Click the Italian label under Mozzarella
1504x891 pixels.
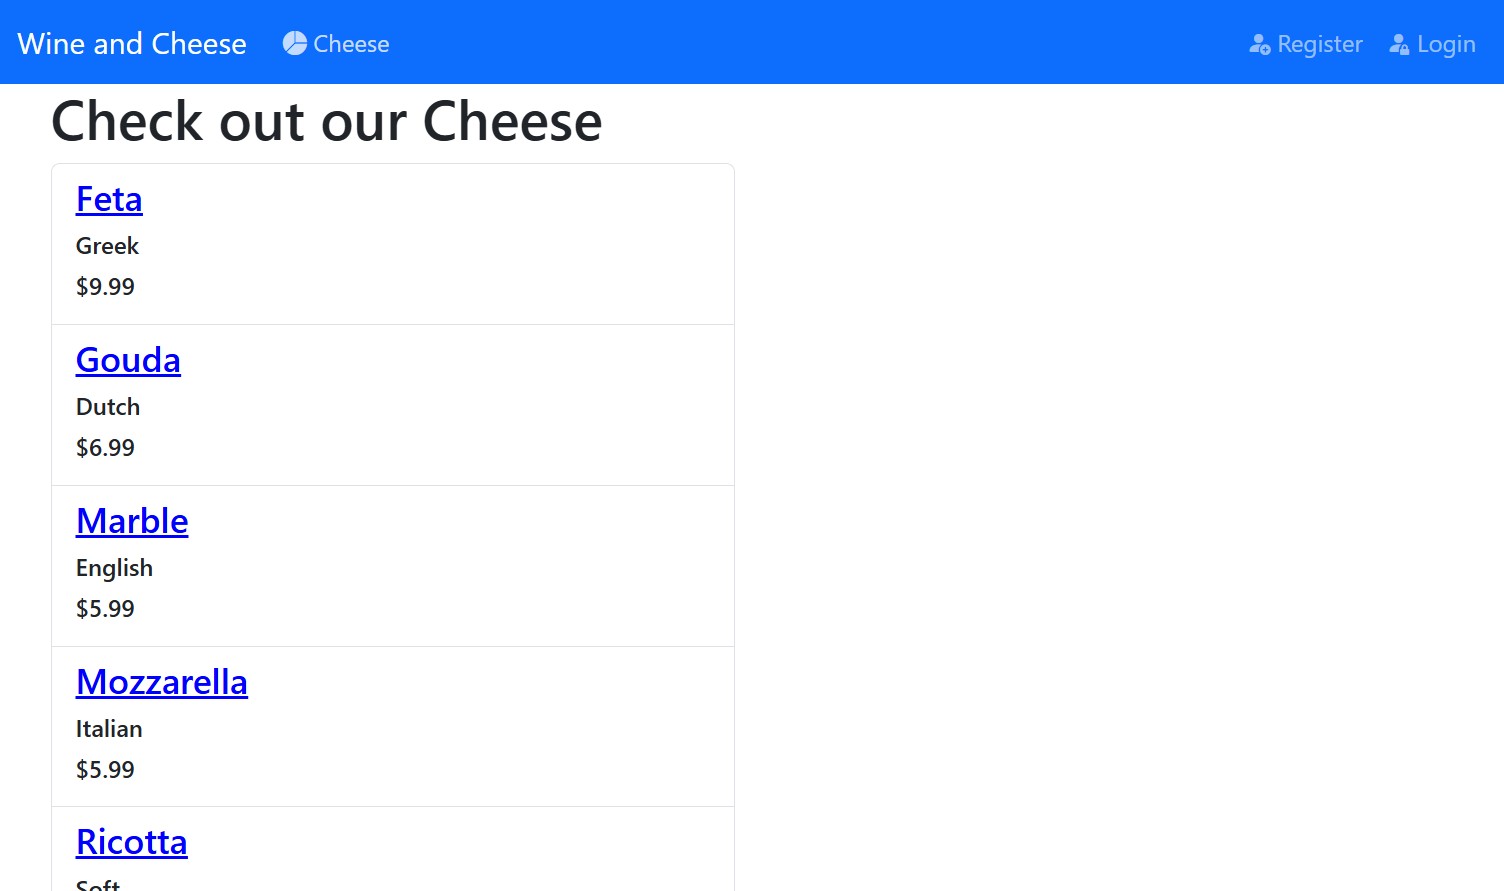coord(109,729)
